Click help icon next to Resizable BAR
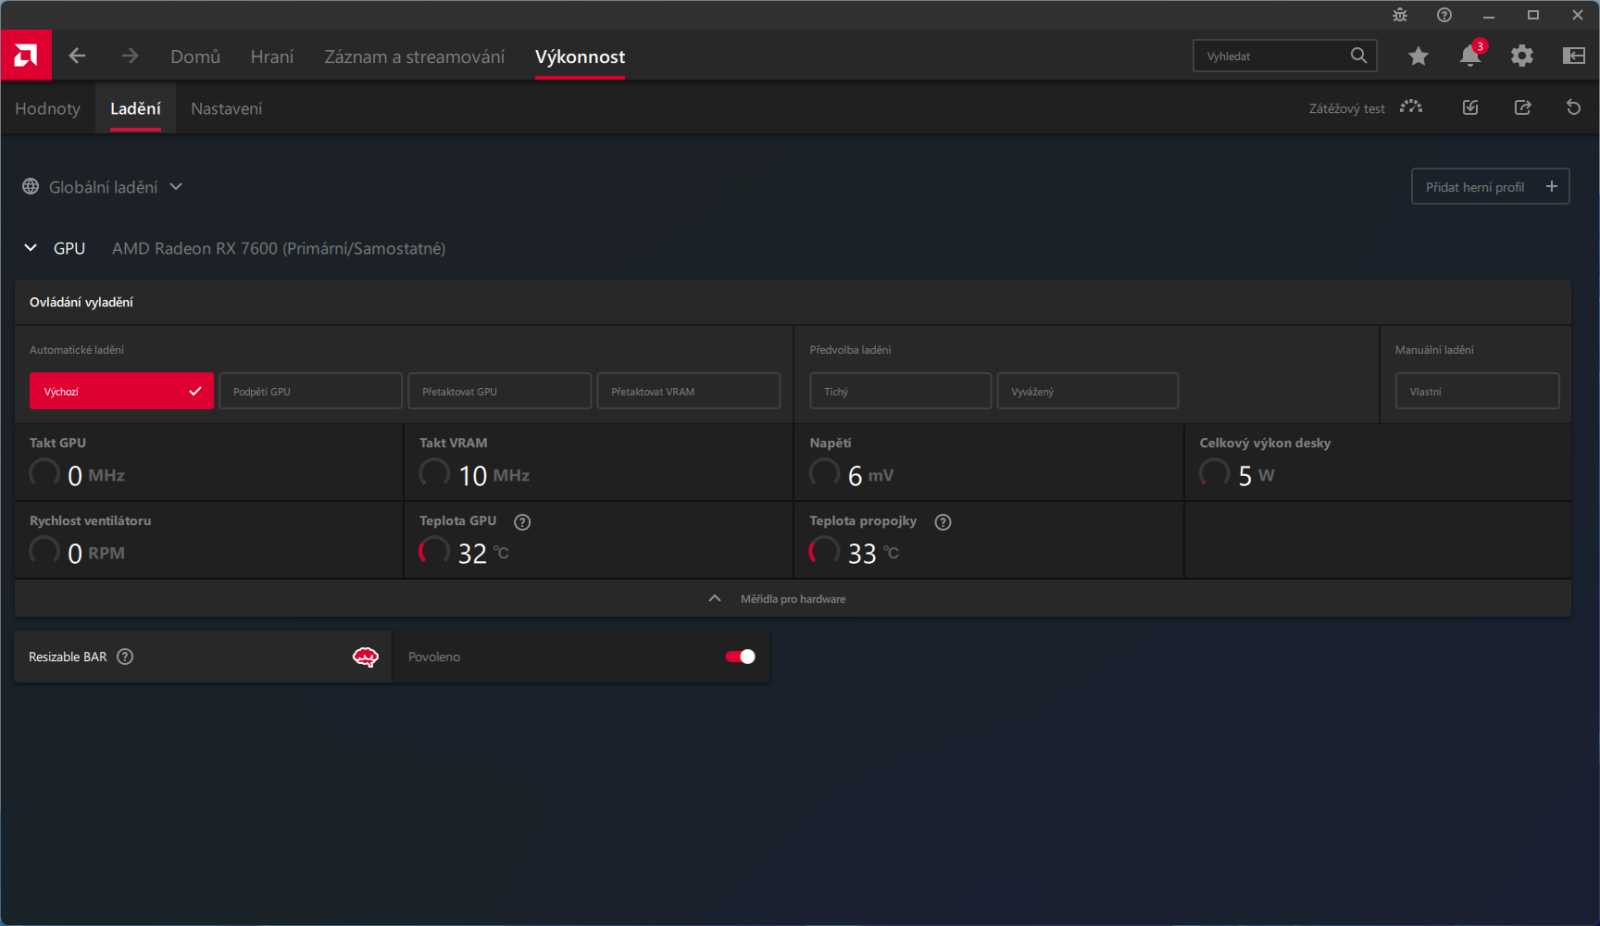Screen dimensions: 1600x926 [125, 657]
